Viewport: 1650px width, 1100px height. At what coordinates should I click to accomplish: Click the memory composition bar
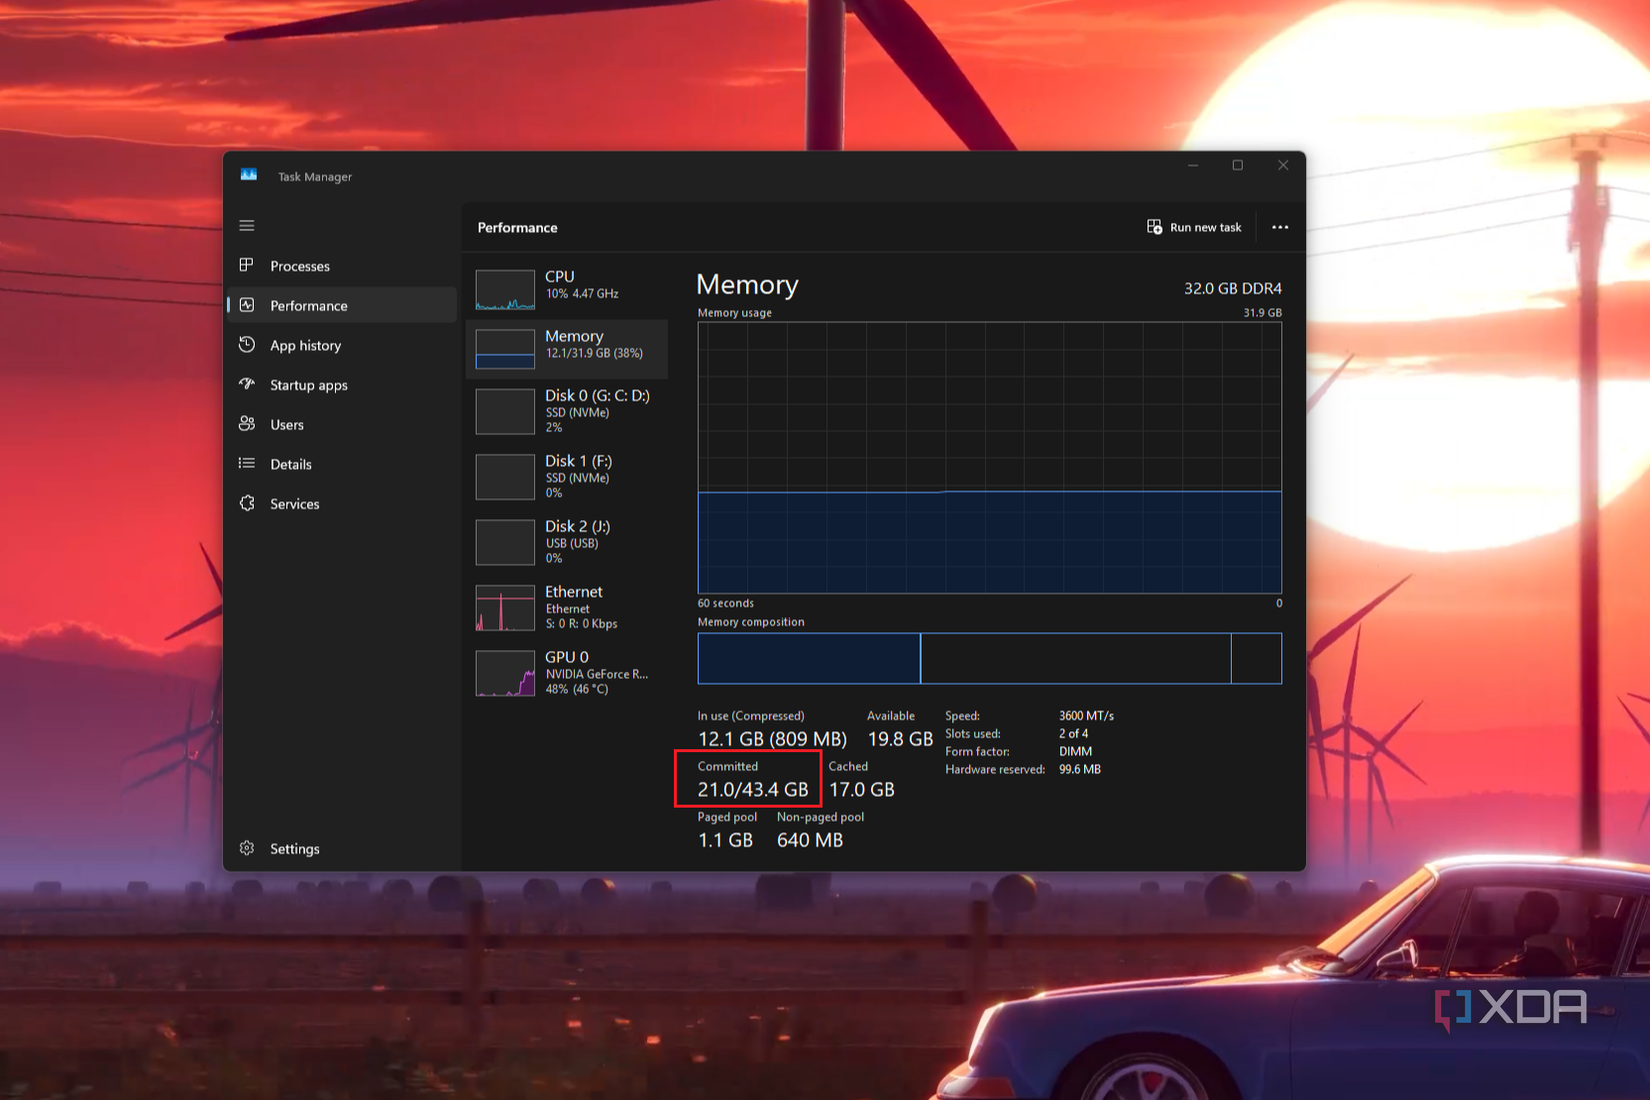point(989,658)
